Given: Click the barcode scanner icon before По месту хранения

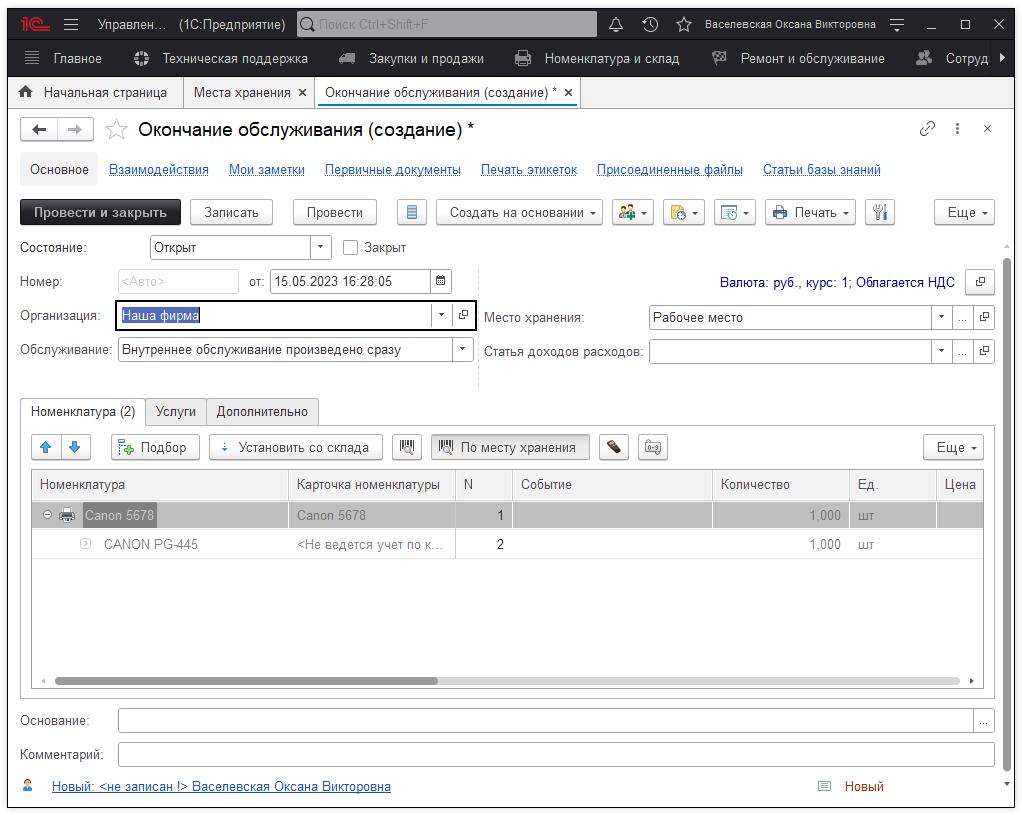Looking at the screenshot, I should pyautogui.click(x=406, y=447).
